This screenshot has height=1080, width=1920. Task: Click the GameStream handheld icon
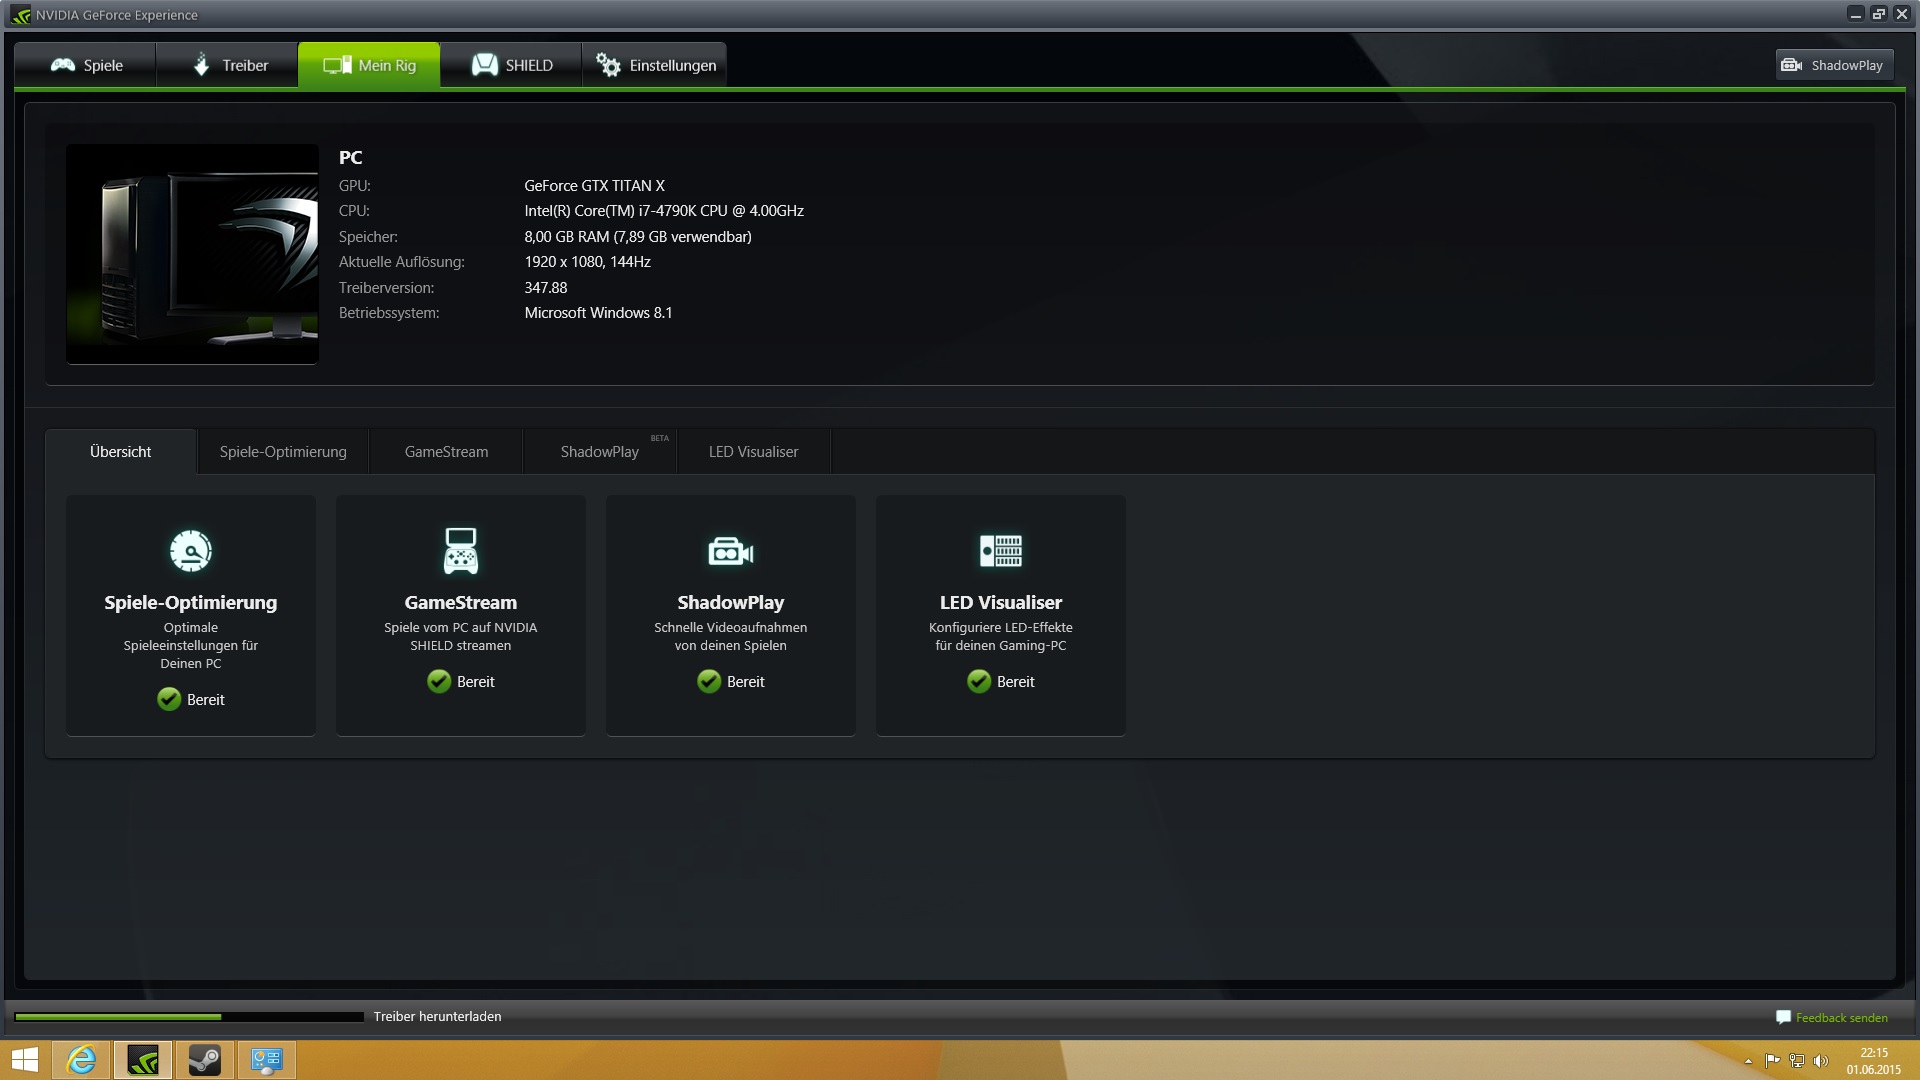[461, 551]
